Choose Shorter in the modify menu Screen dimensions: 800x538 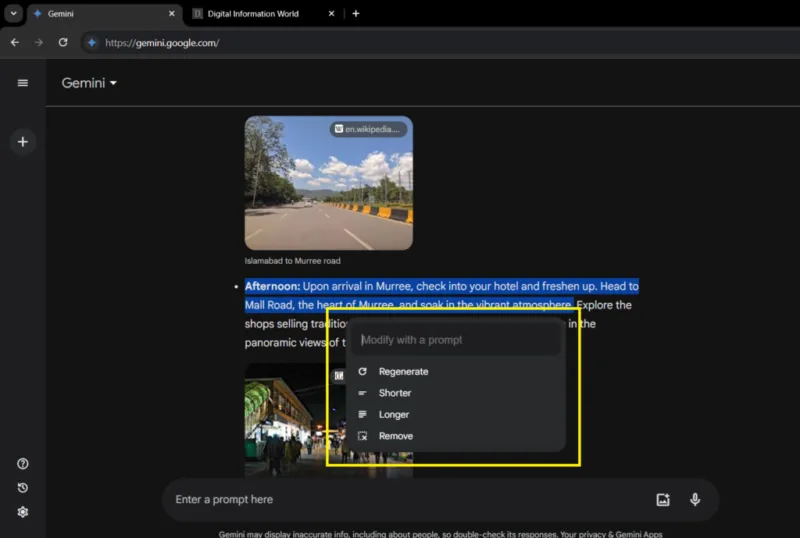395,393
